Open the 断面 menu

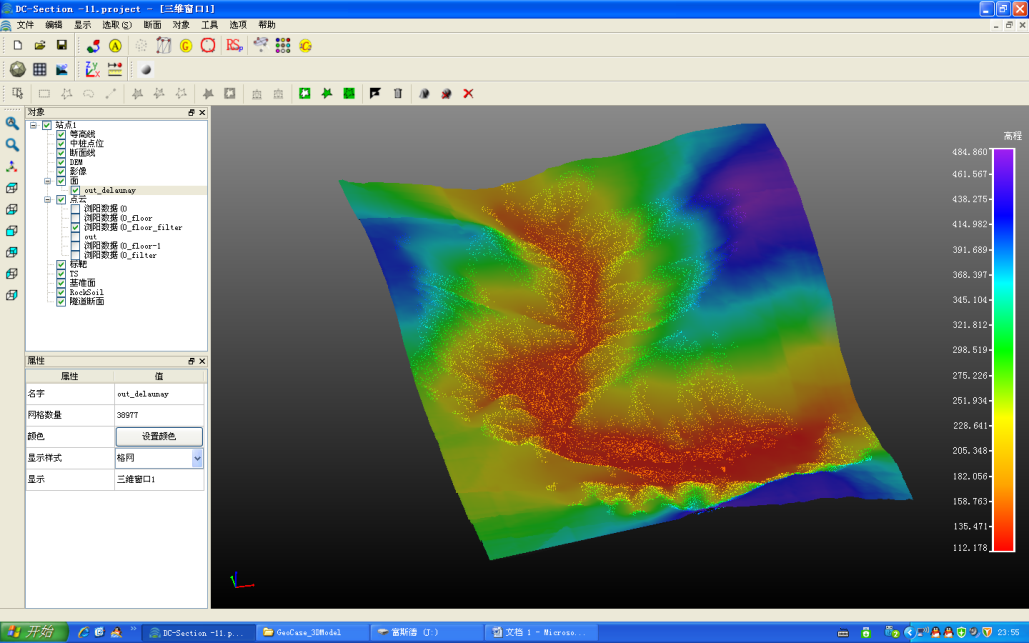[152, 24]
